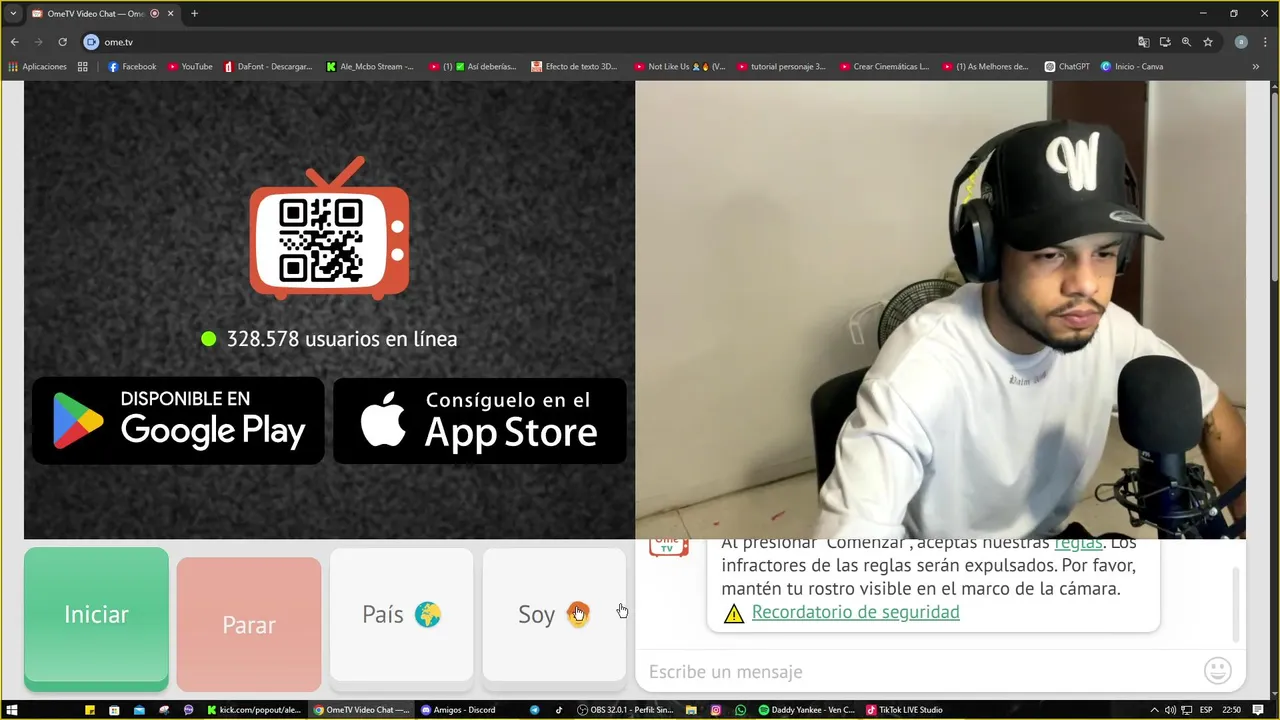Click the Google Play download badge
Image resolution: width=1280 pixels, height=720 pixels.
pyautogui.click(x=178, y=420)
